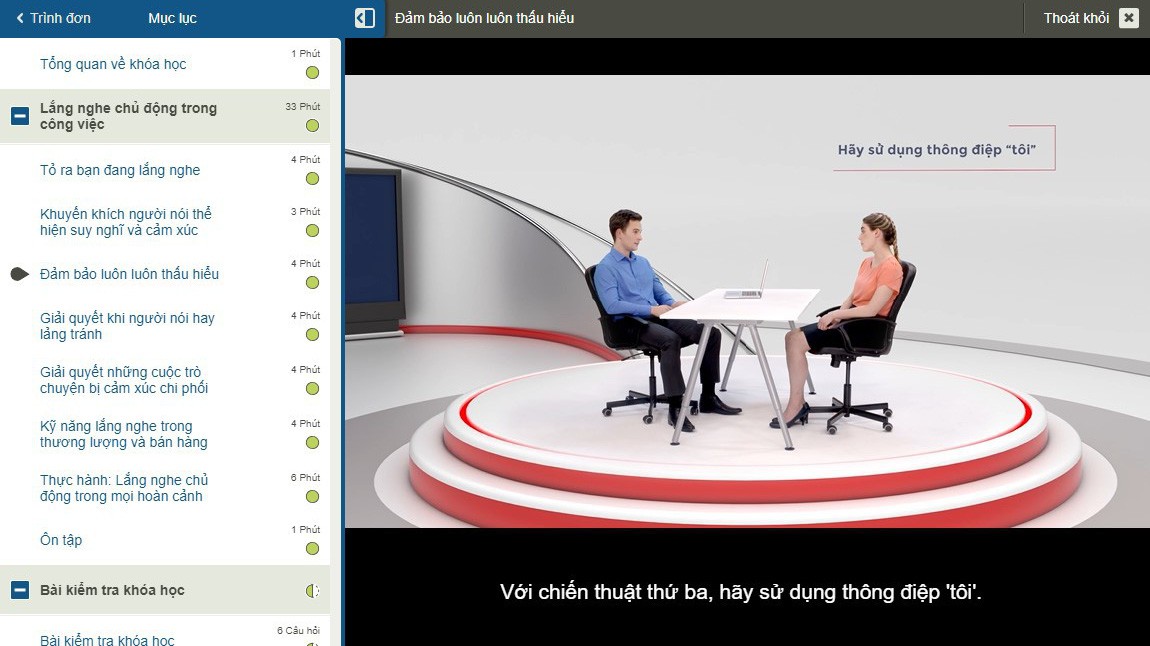Viewport: 1150px width, 646px height.
Task: Open the Mục lục tab
Action: tap(172, 18)
